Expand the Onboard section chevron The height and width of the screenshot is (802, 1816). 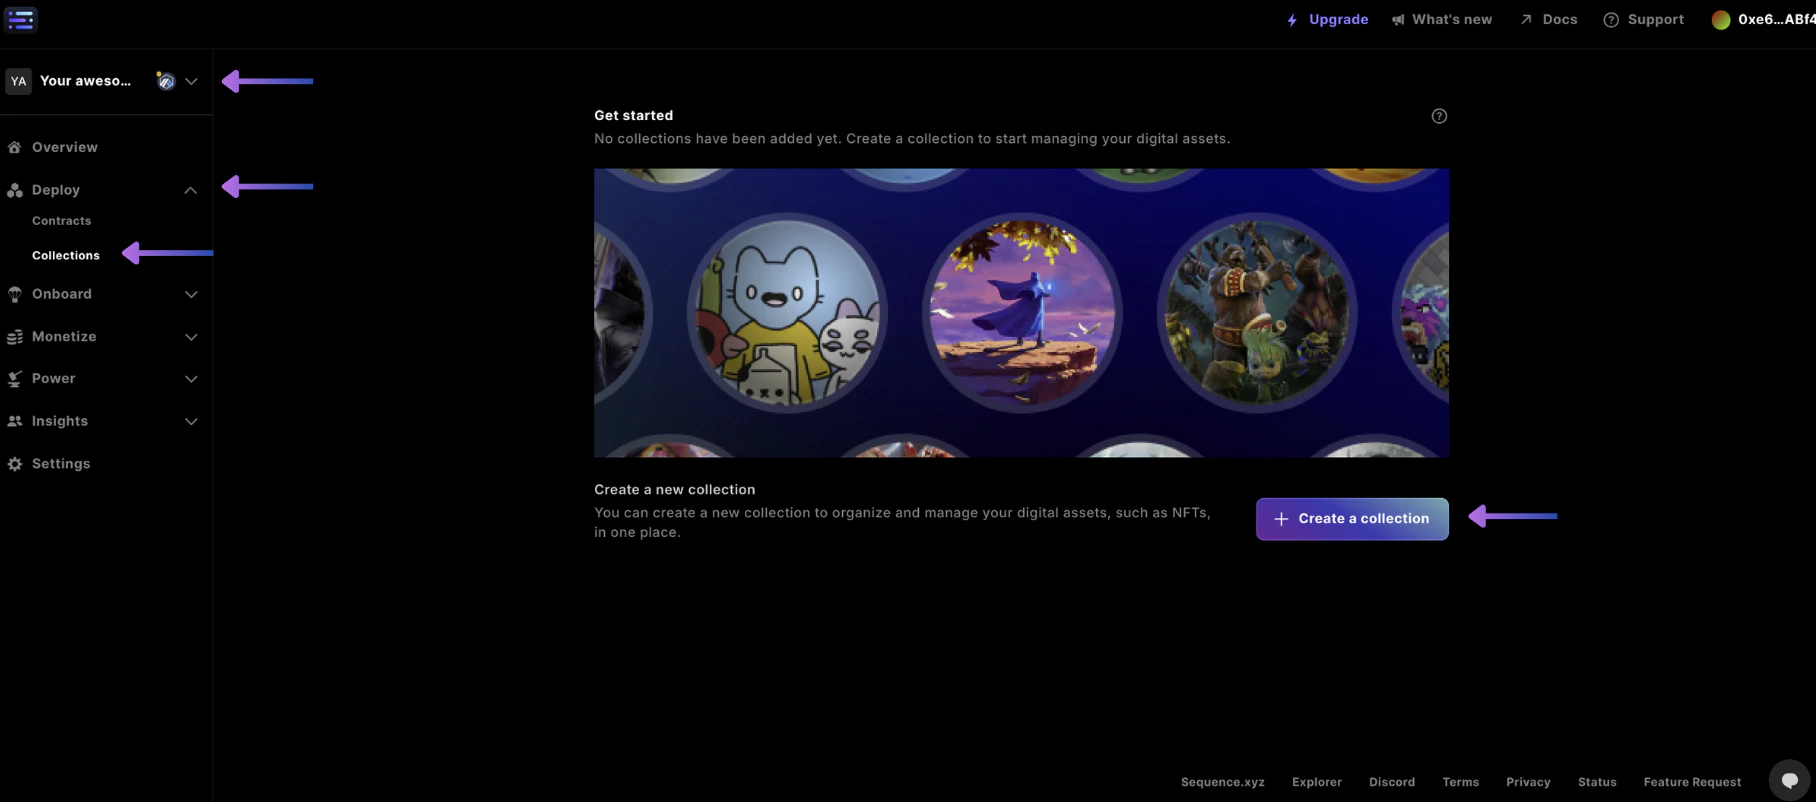[191, 294]
